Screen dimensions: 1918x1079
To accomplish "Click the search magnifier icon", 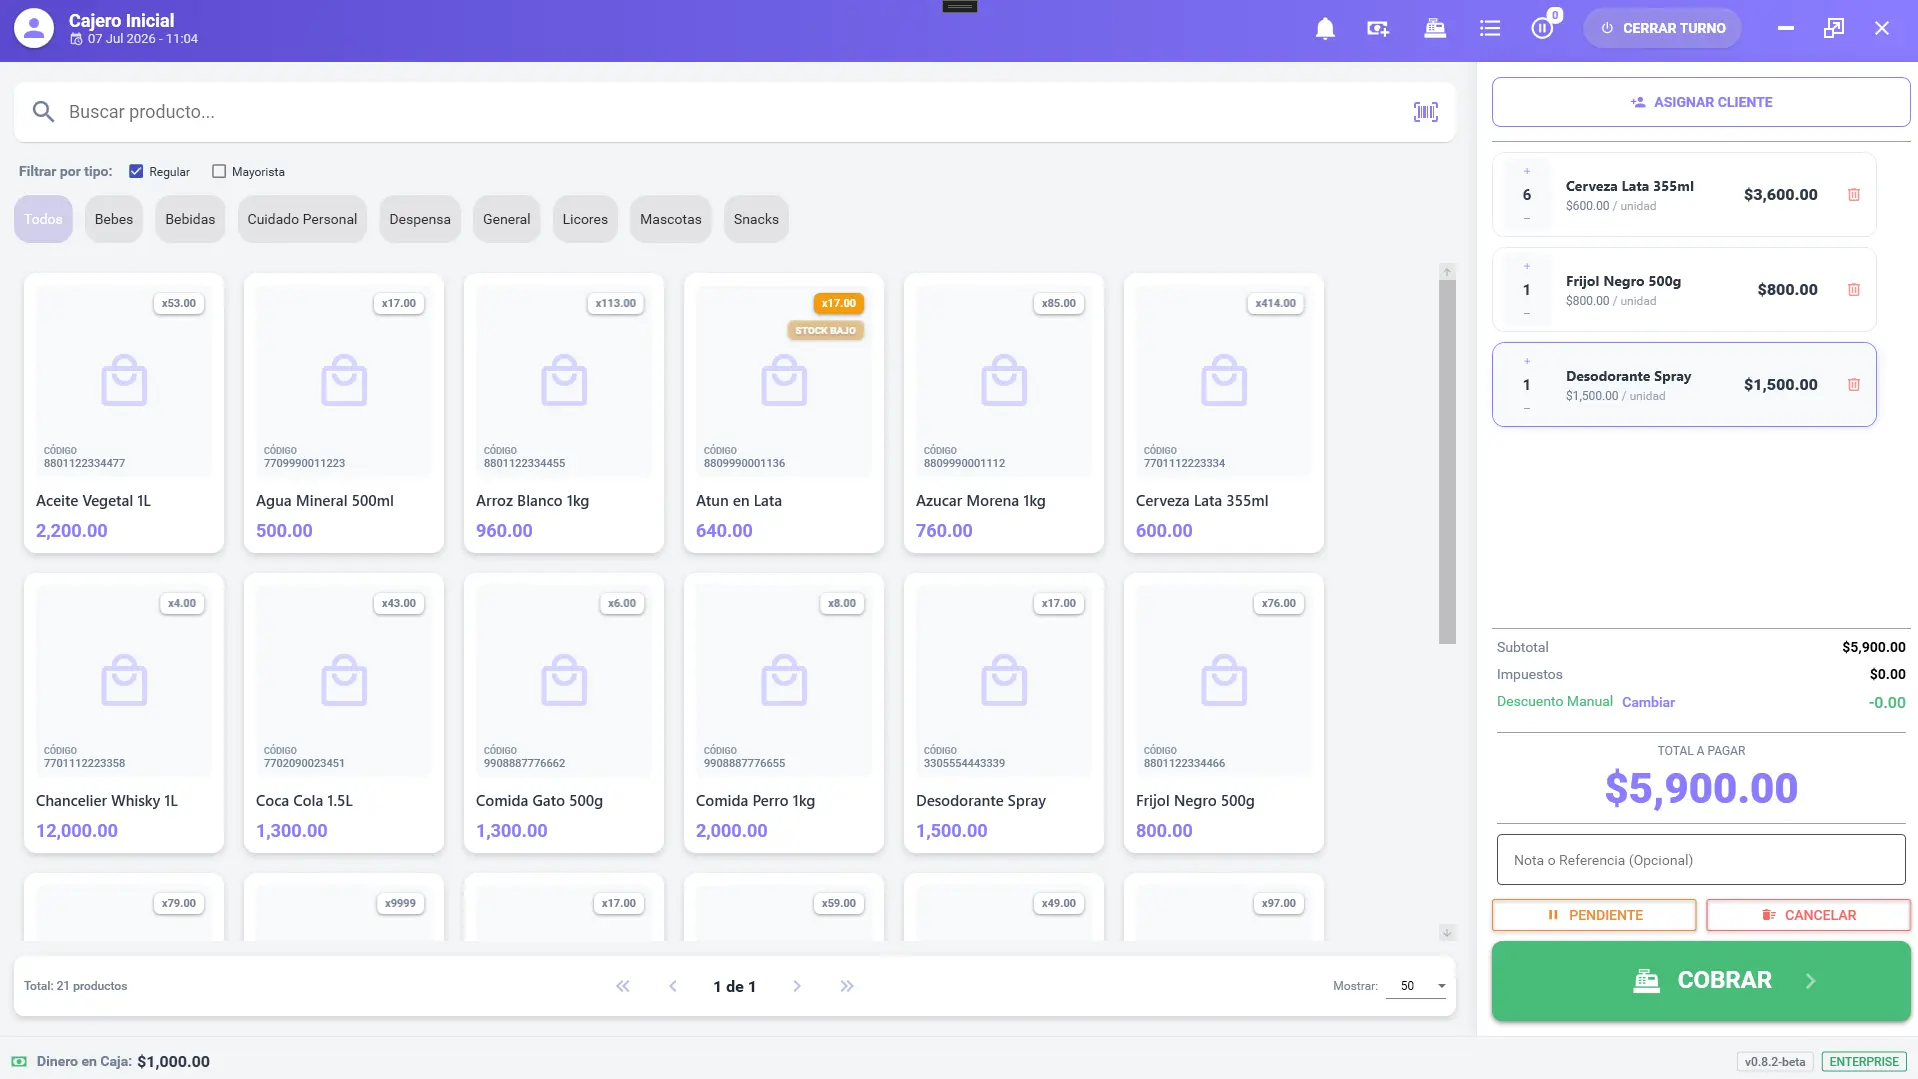I will (43, 112).
